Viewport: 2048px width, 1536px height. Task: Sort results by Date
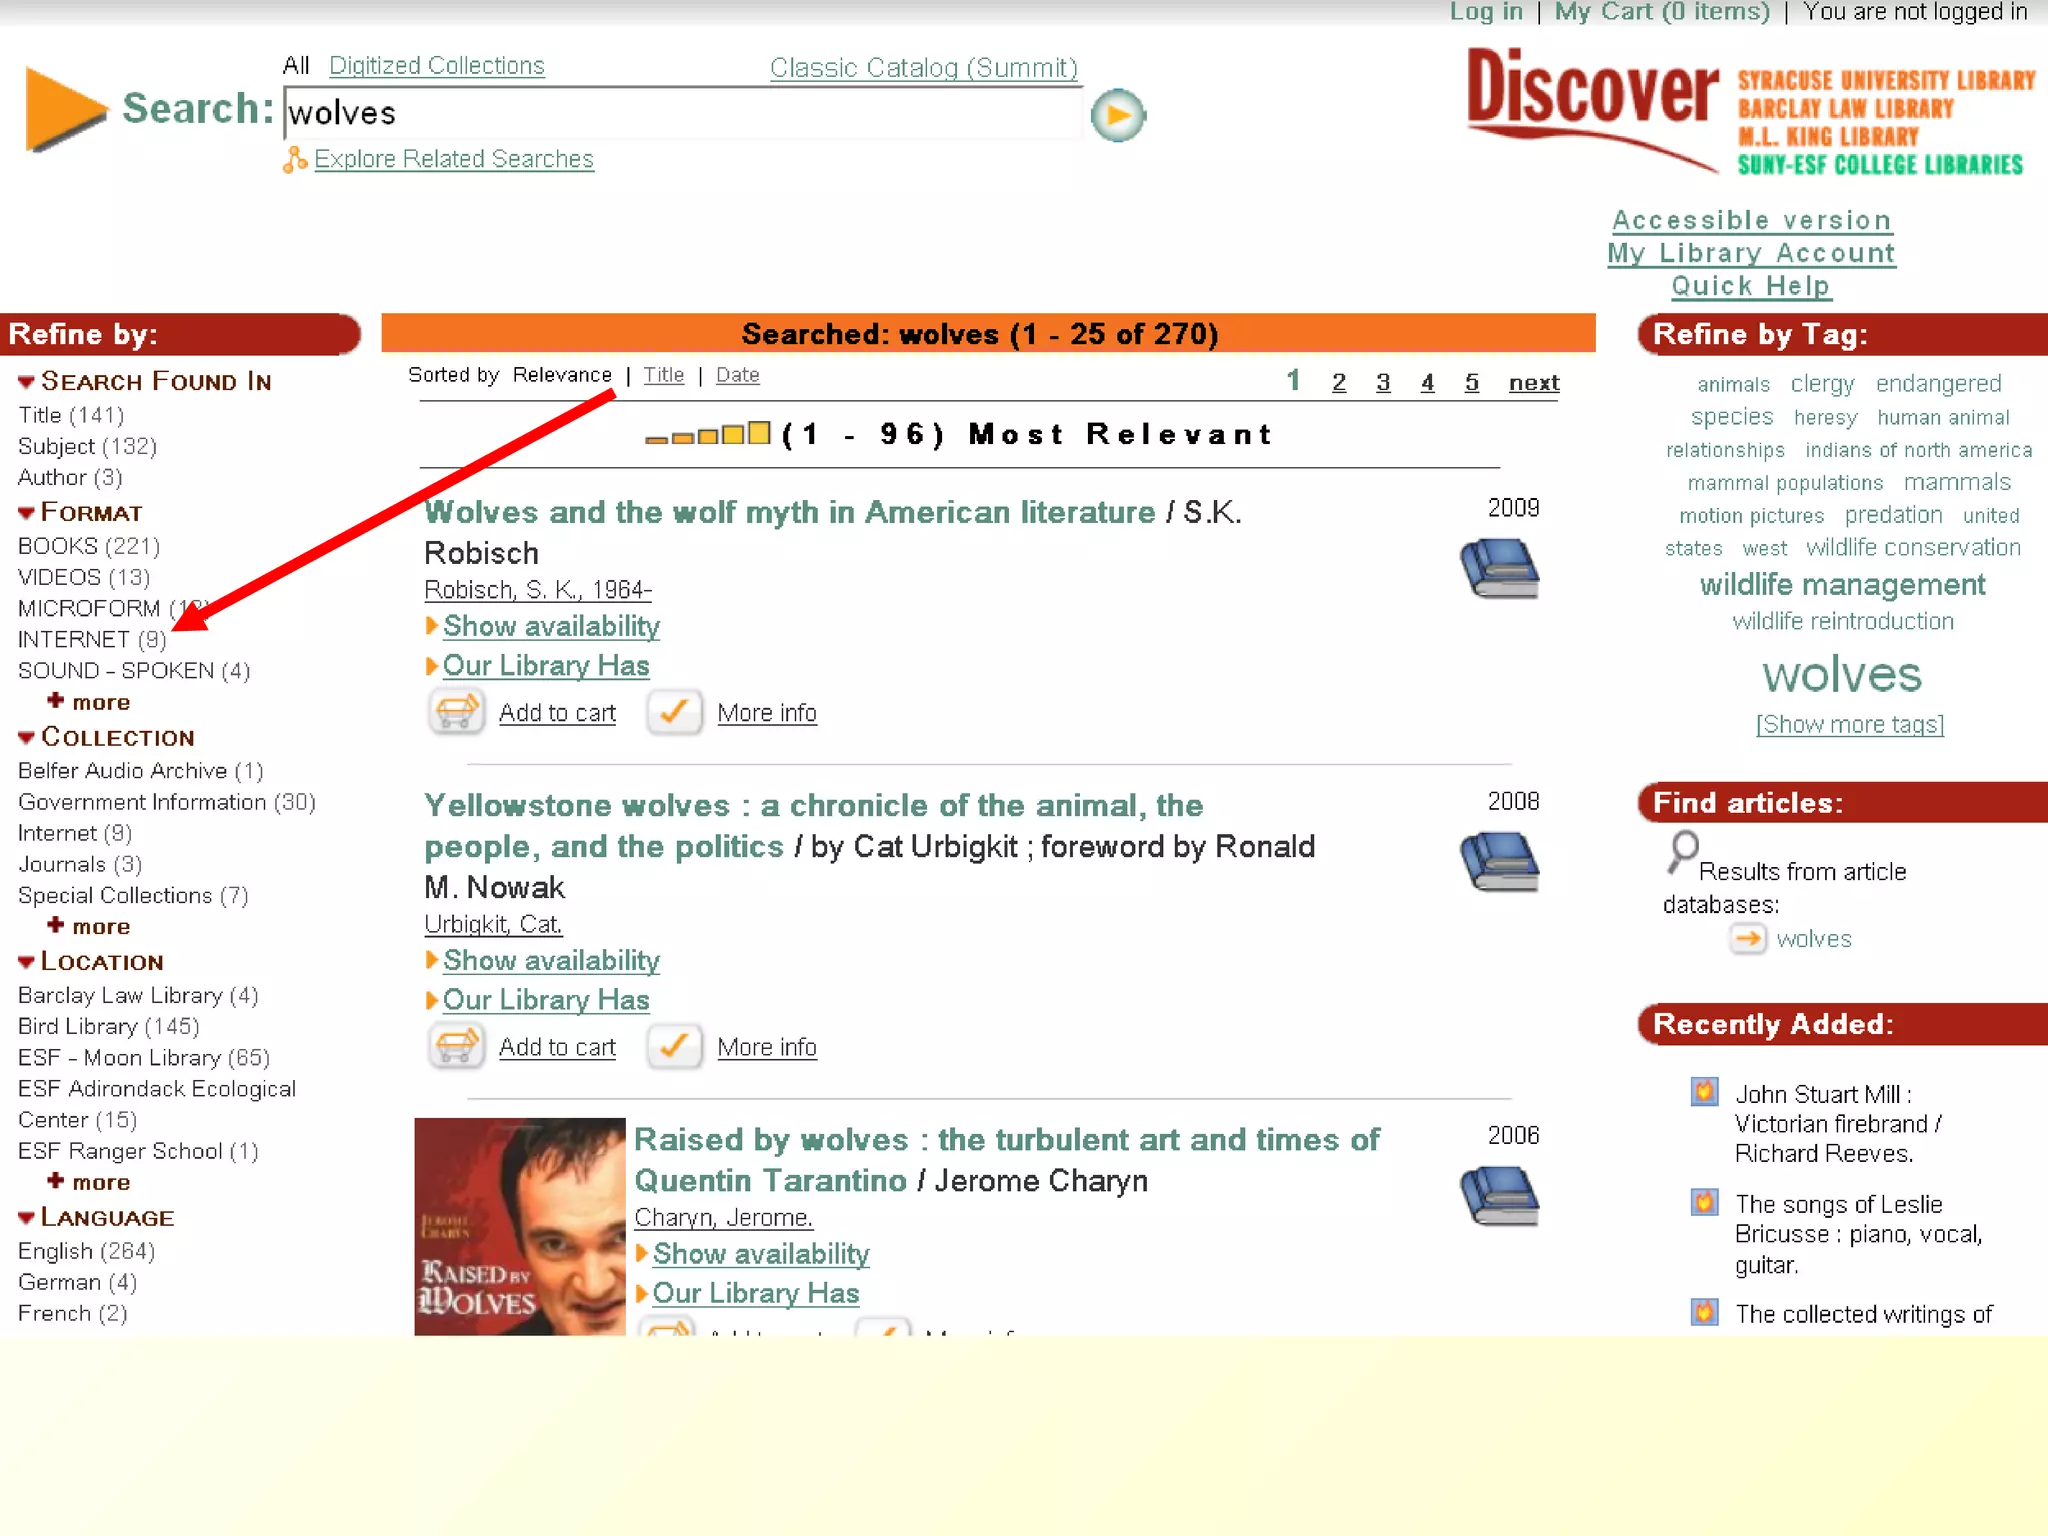737,375
